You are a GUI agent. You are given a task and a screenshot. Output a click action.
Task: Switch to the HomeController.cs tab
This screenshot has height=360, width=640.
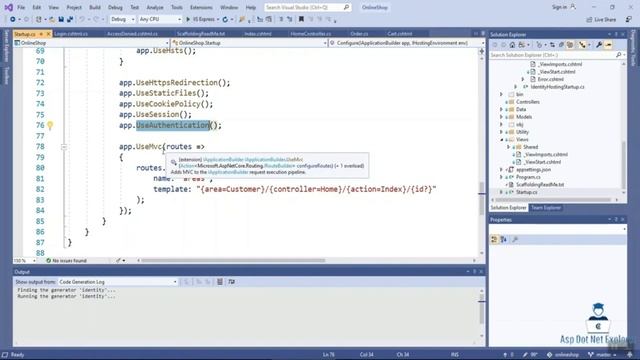[x=311, y=34]
